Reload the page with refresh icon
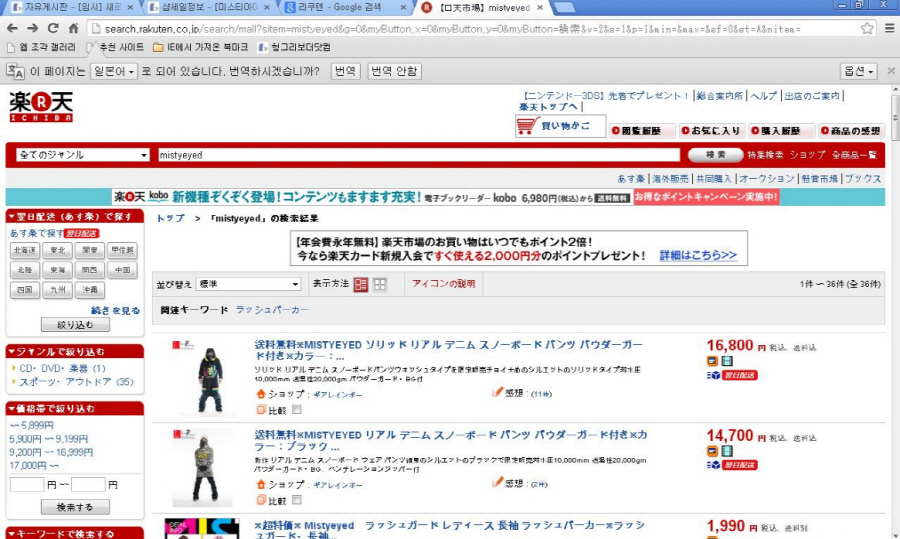This screenshot has height=539, width=900. click(53, 28)
